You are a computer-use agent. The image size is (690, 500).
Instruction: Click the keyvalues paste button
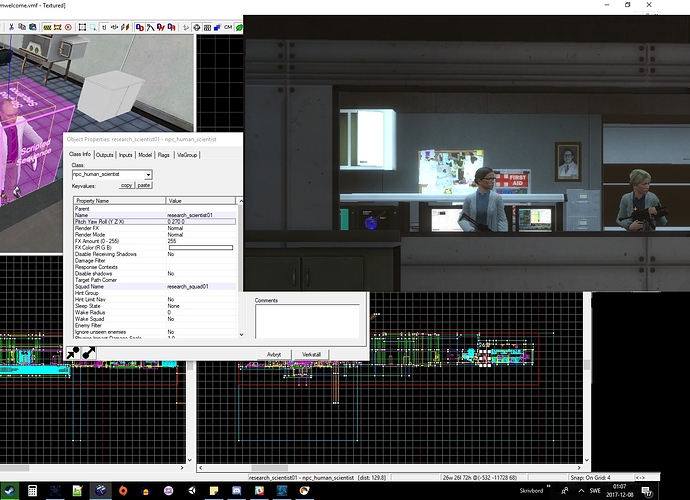(143, 185)
